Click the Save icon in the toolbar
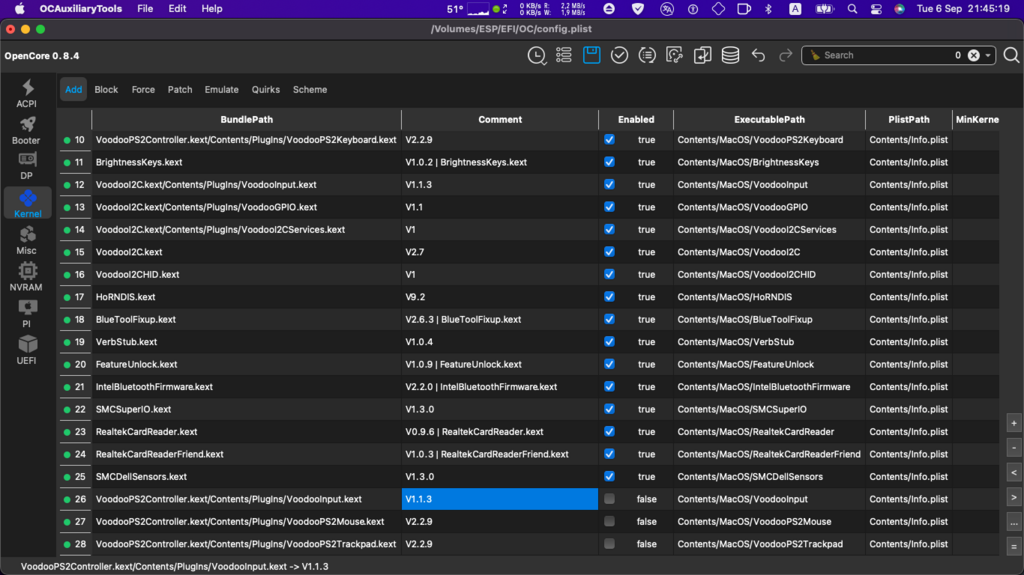The height and width of the screenshot is (575, 1024). pyautogui.click(x=592, y=55)
